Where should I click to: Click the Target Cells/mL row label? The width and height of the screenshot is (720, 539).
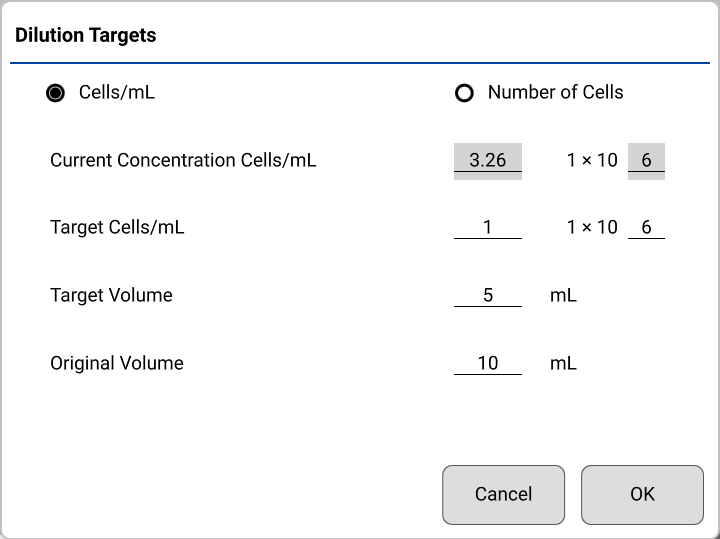coord(117,227)
